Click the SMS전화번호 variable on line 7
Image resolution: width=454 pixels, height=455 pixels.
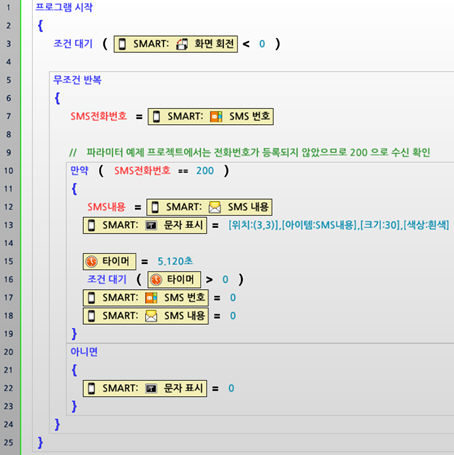pyautogui.click(x=99, y=116)
